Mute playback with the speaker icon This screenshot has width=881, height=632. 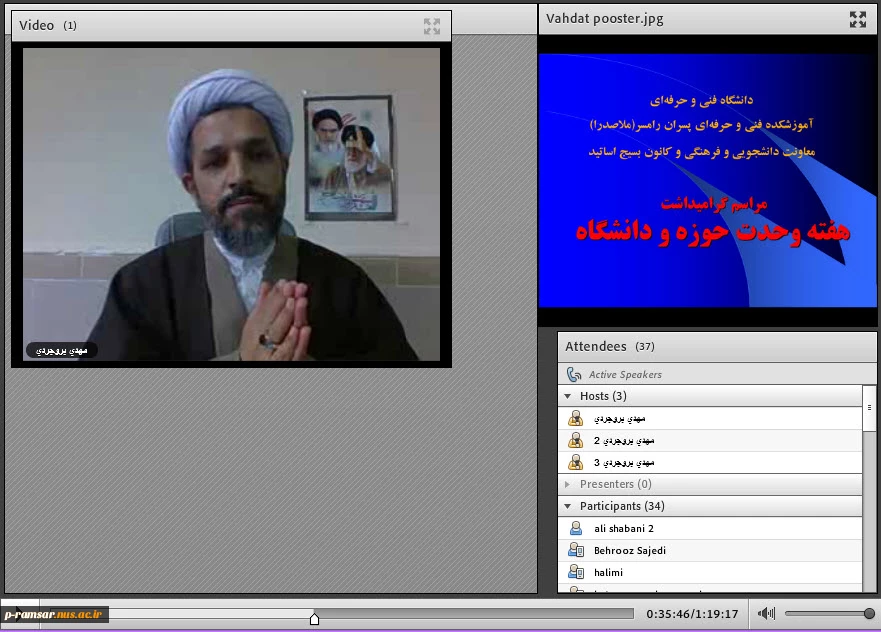pyautogui.click(x=766, y=613)
